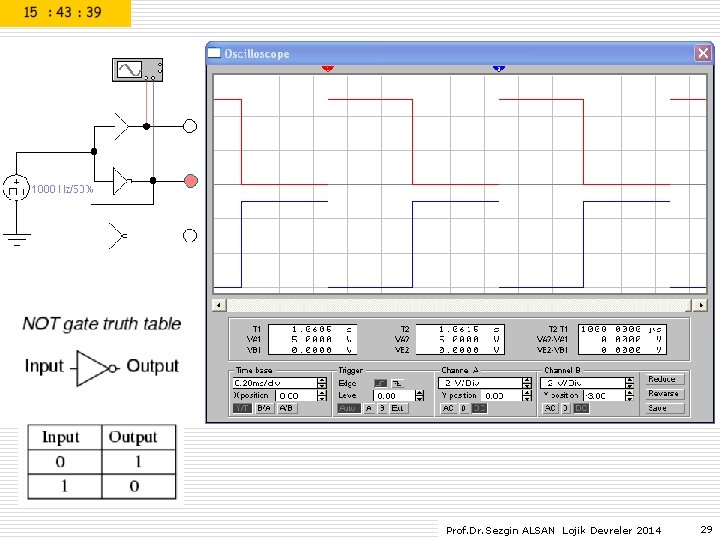Click the Oscilloscope title bar icon
This screenshot has width=720, height=540.
(x=214, y=53)
